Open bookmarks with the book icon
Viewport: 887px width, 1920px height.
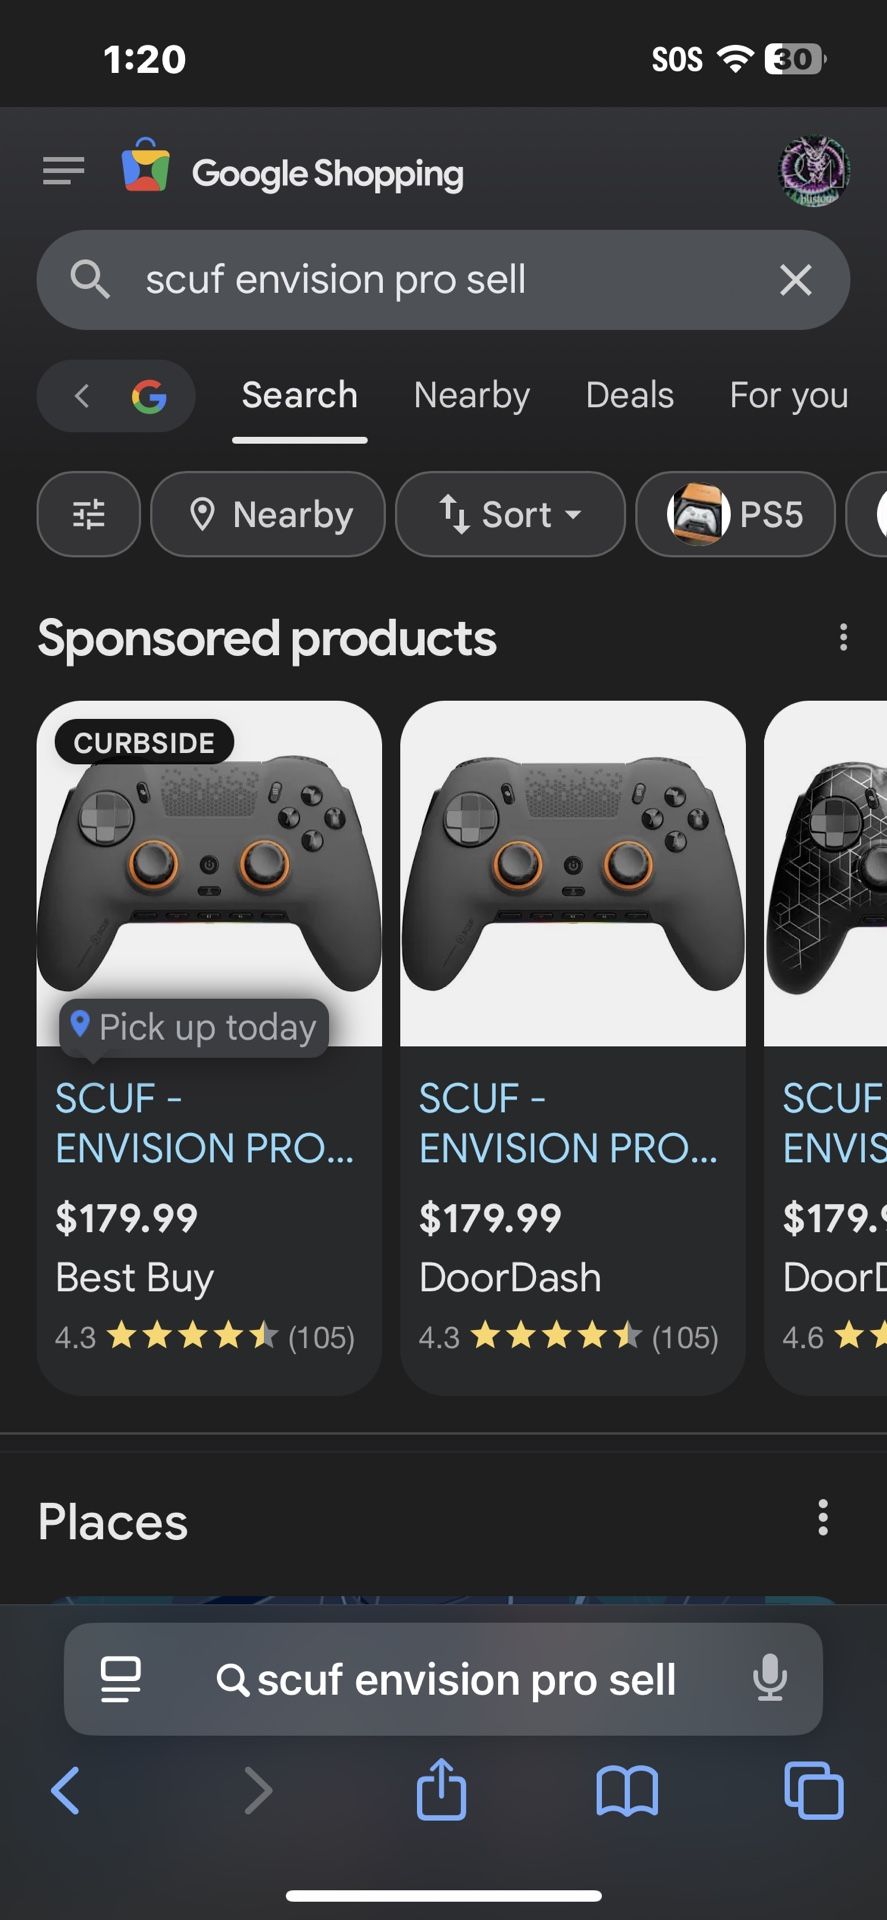[x=626, y=1791]
